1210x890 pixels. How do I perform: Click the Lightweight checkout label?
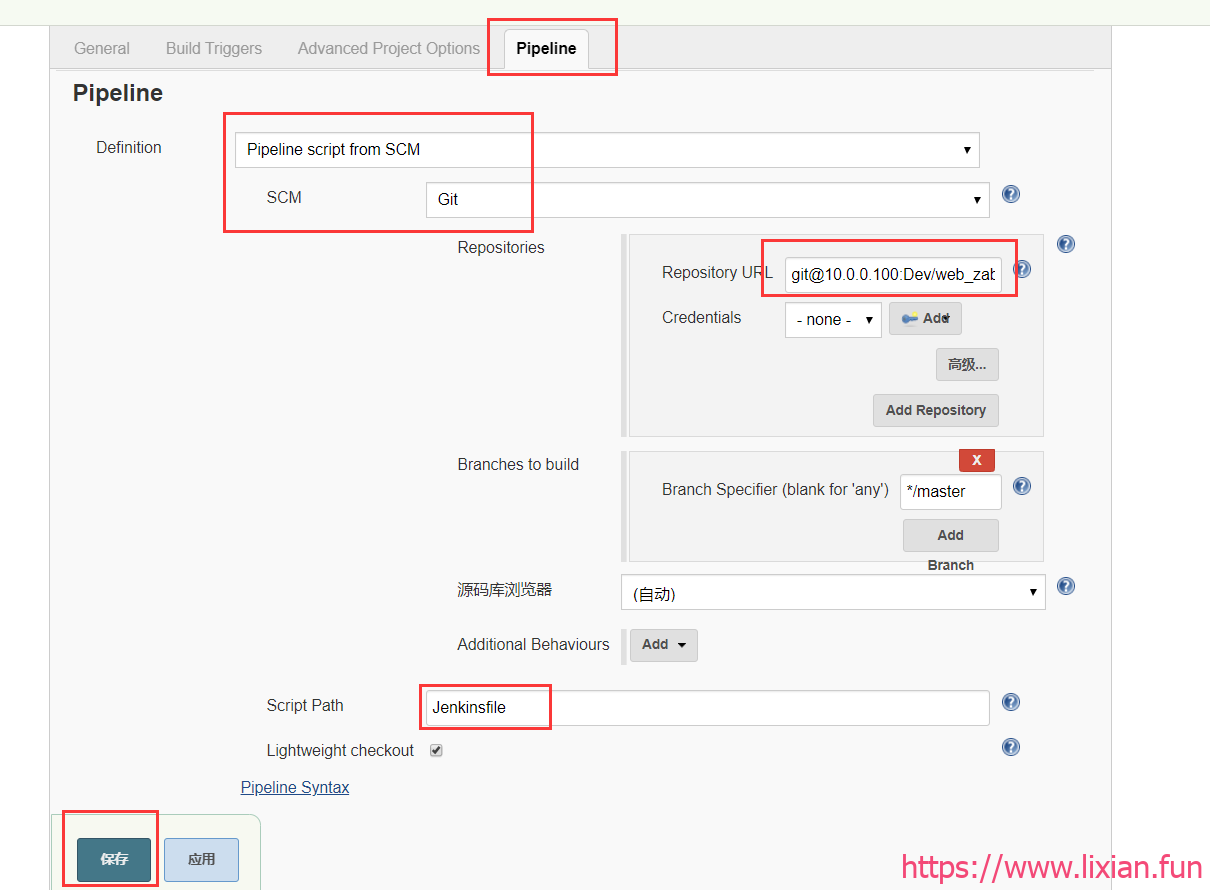(340, 751)
